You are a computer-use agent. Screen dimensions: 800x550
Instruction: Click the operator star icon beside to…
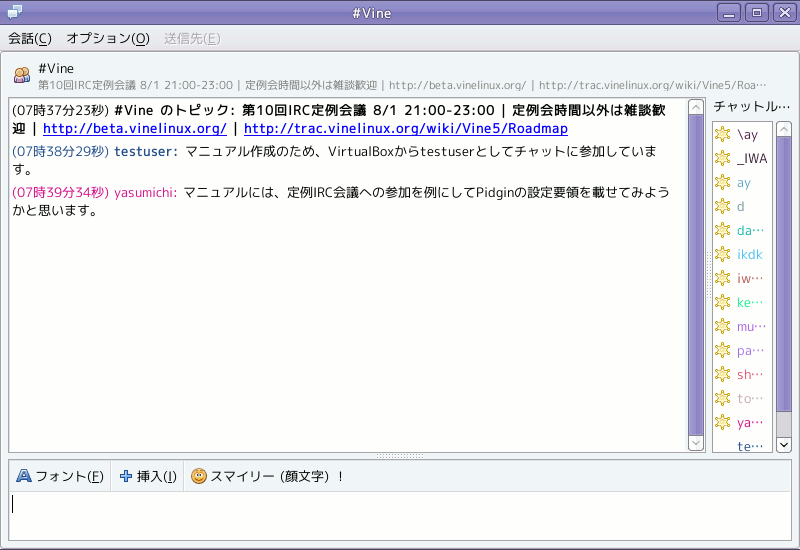coord(722,398)
